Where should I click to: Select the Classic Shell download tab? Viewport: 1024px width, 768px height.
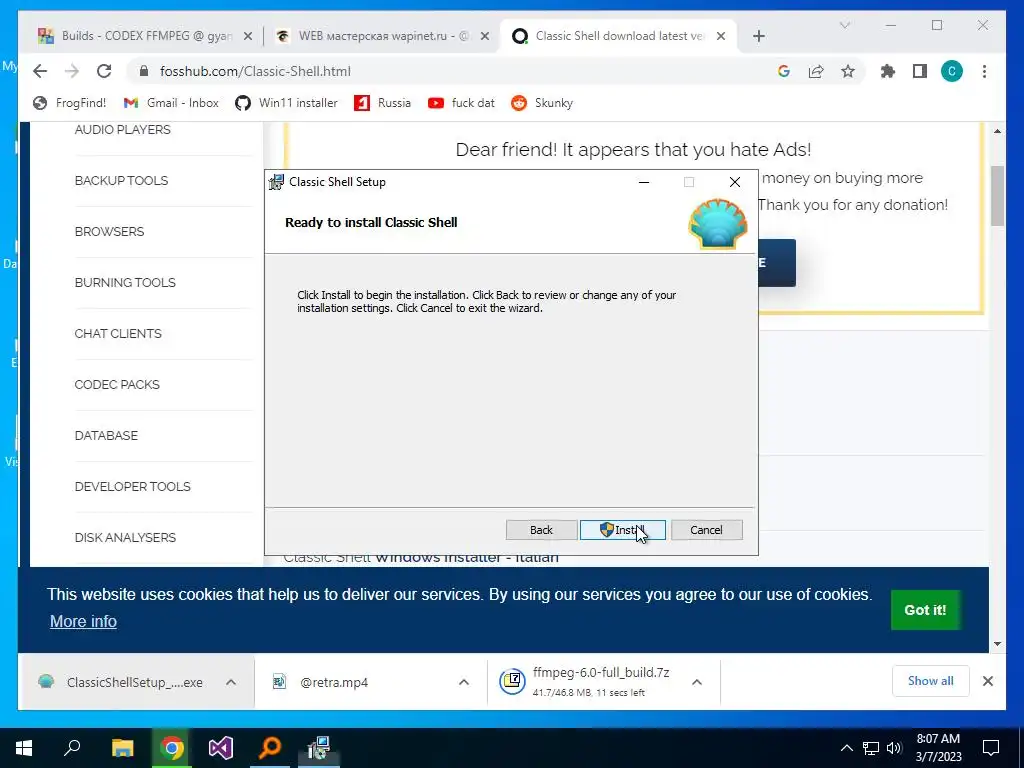pyautogui.click(x=619, y=36)
